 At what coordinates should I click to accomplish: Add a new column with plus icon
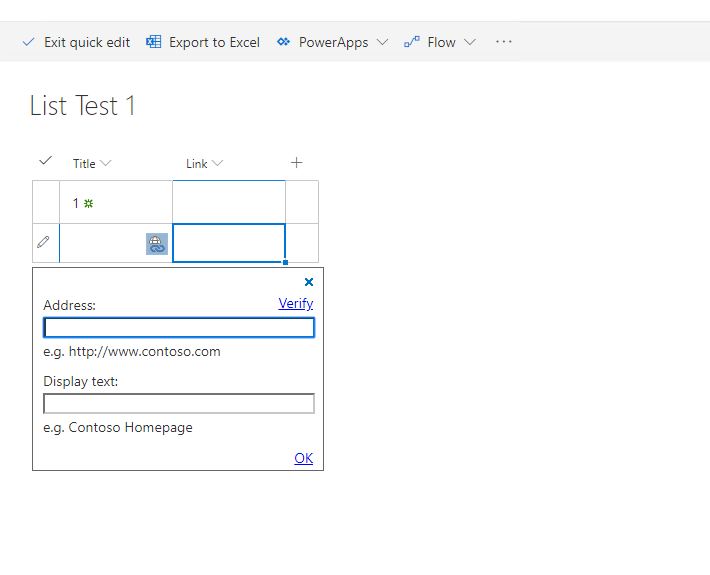click(x=297, y=163)
